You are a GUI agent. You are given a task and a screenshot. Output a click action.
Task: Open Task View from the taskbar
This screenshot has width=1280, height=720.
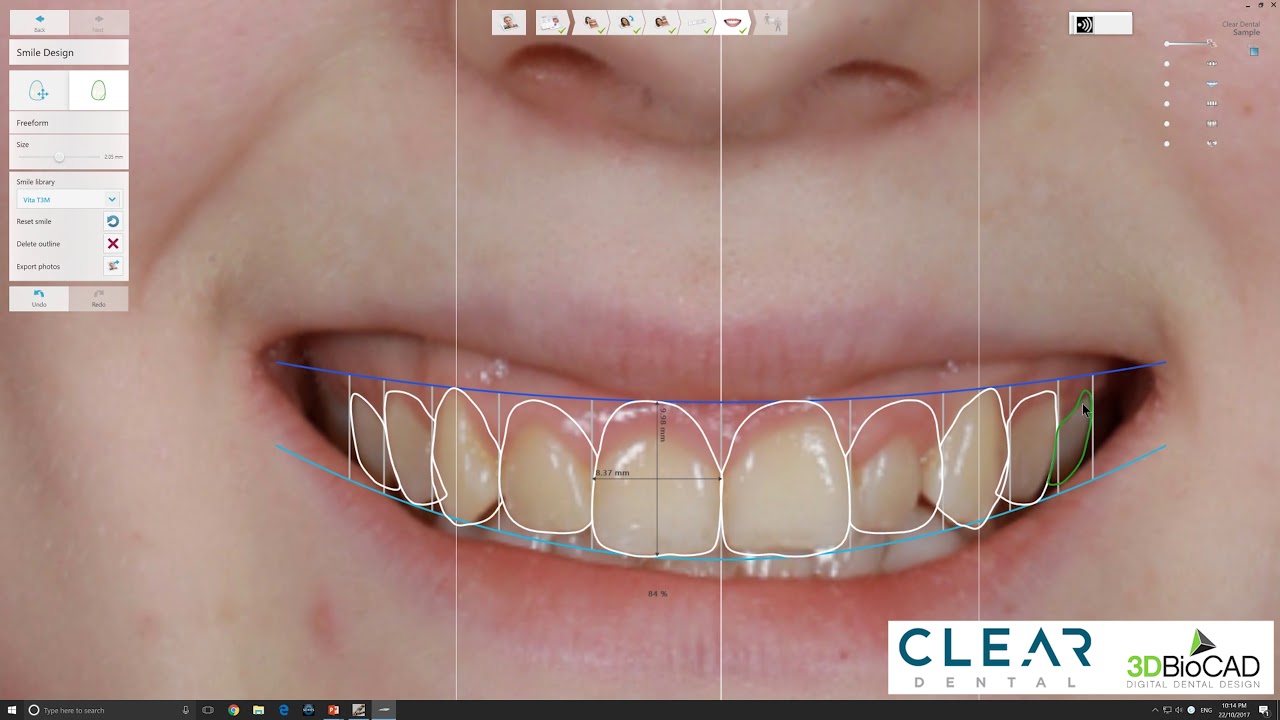[209, 710]
